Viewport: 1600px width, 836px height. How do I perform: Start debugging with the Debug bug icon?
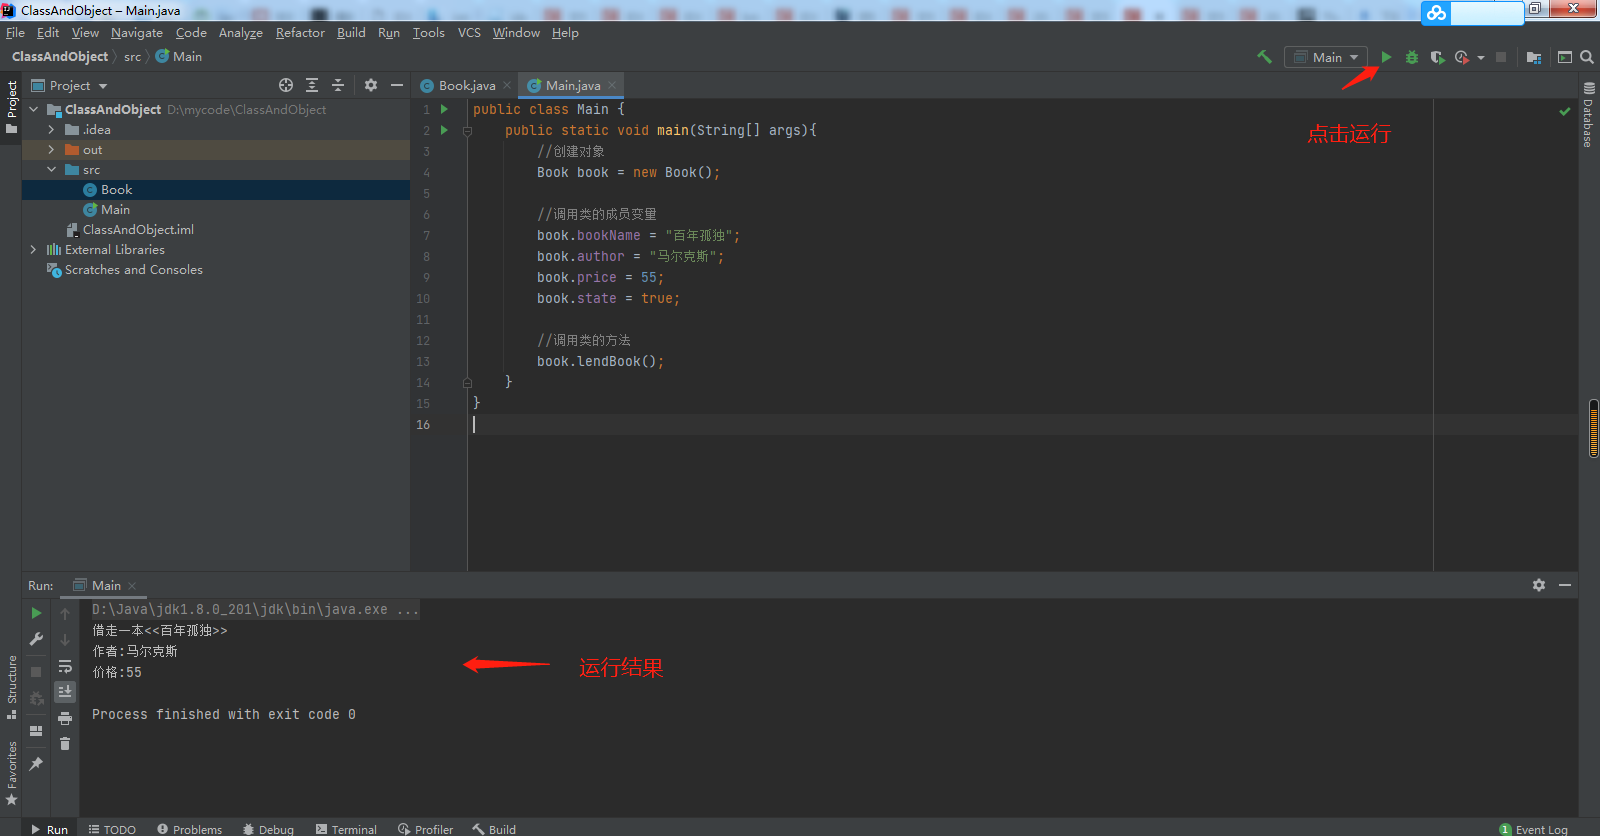point(1412,57)
